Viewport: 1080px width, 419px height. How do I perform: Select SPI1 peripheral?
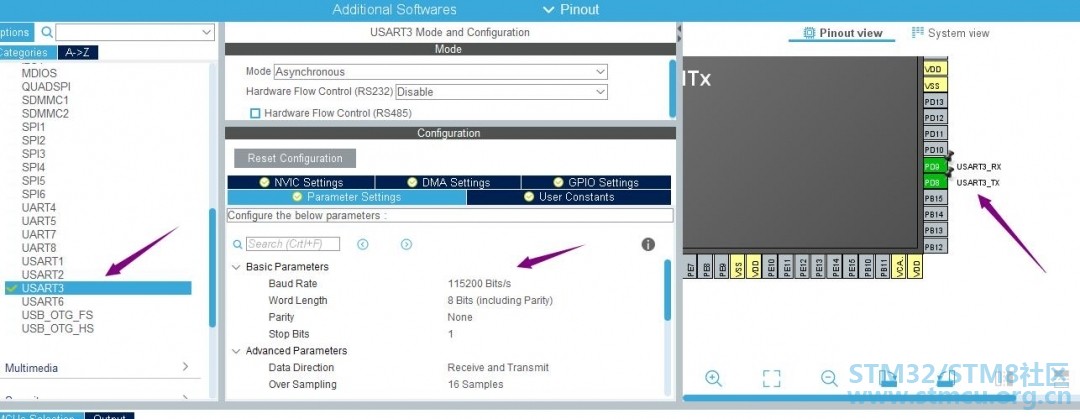click(33, 127)
